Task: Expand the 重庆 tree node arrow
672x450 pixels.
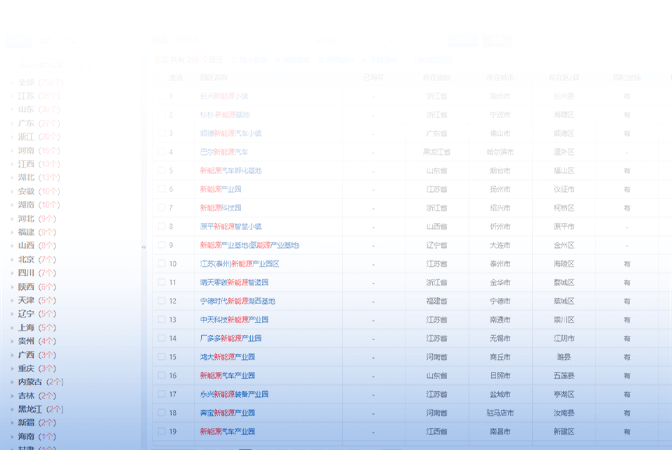Action: click(12, 368)
